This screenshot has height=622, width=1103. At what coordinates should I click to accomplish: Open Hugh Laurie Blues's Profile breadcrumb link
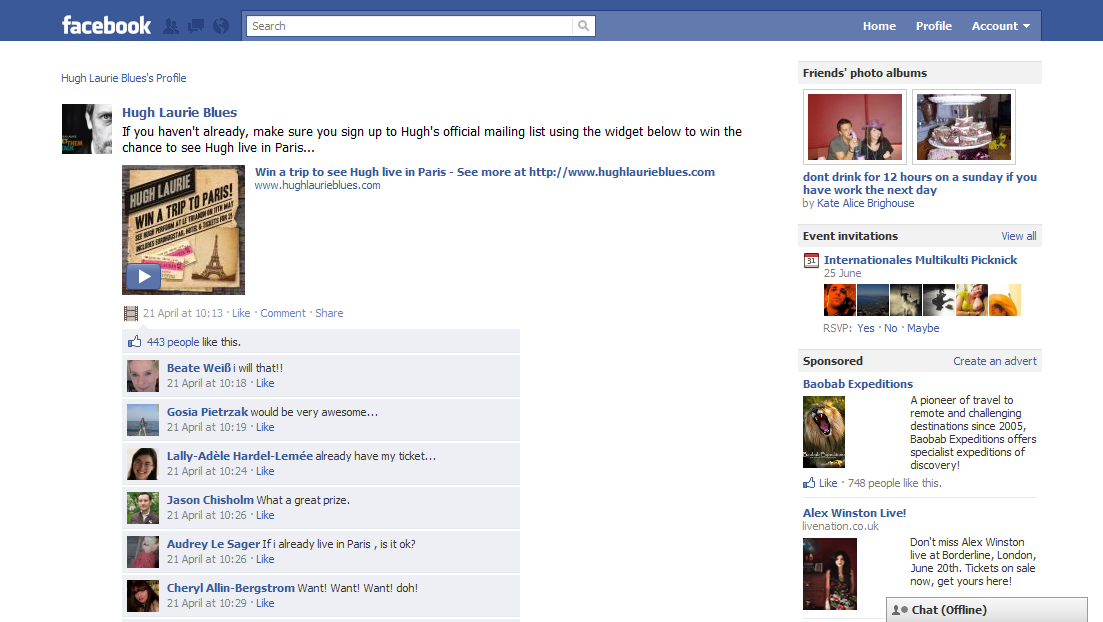click(x=124, y=78)
